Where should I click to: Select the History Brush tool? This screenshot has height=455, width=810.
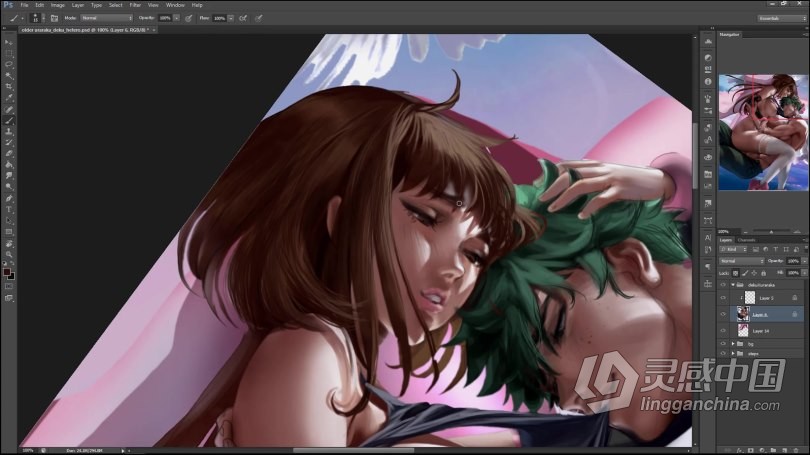[x=9, y=143]
